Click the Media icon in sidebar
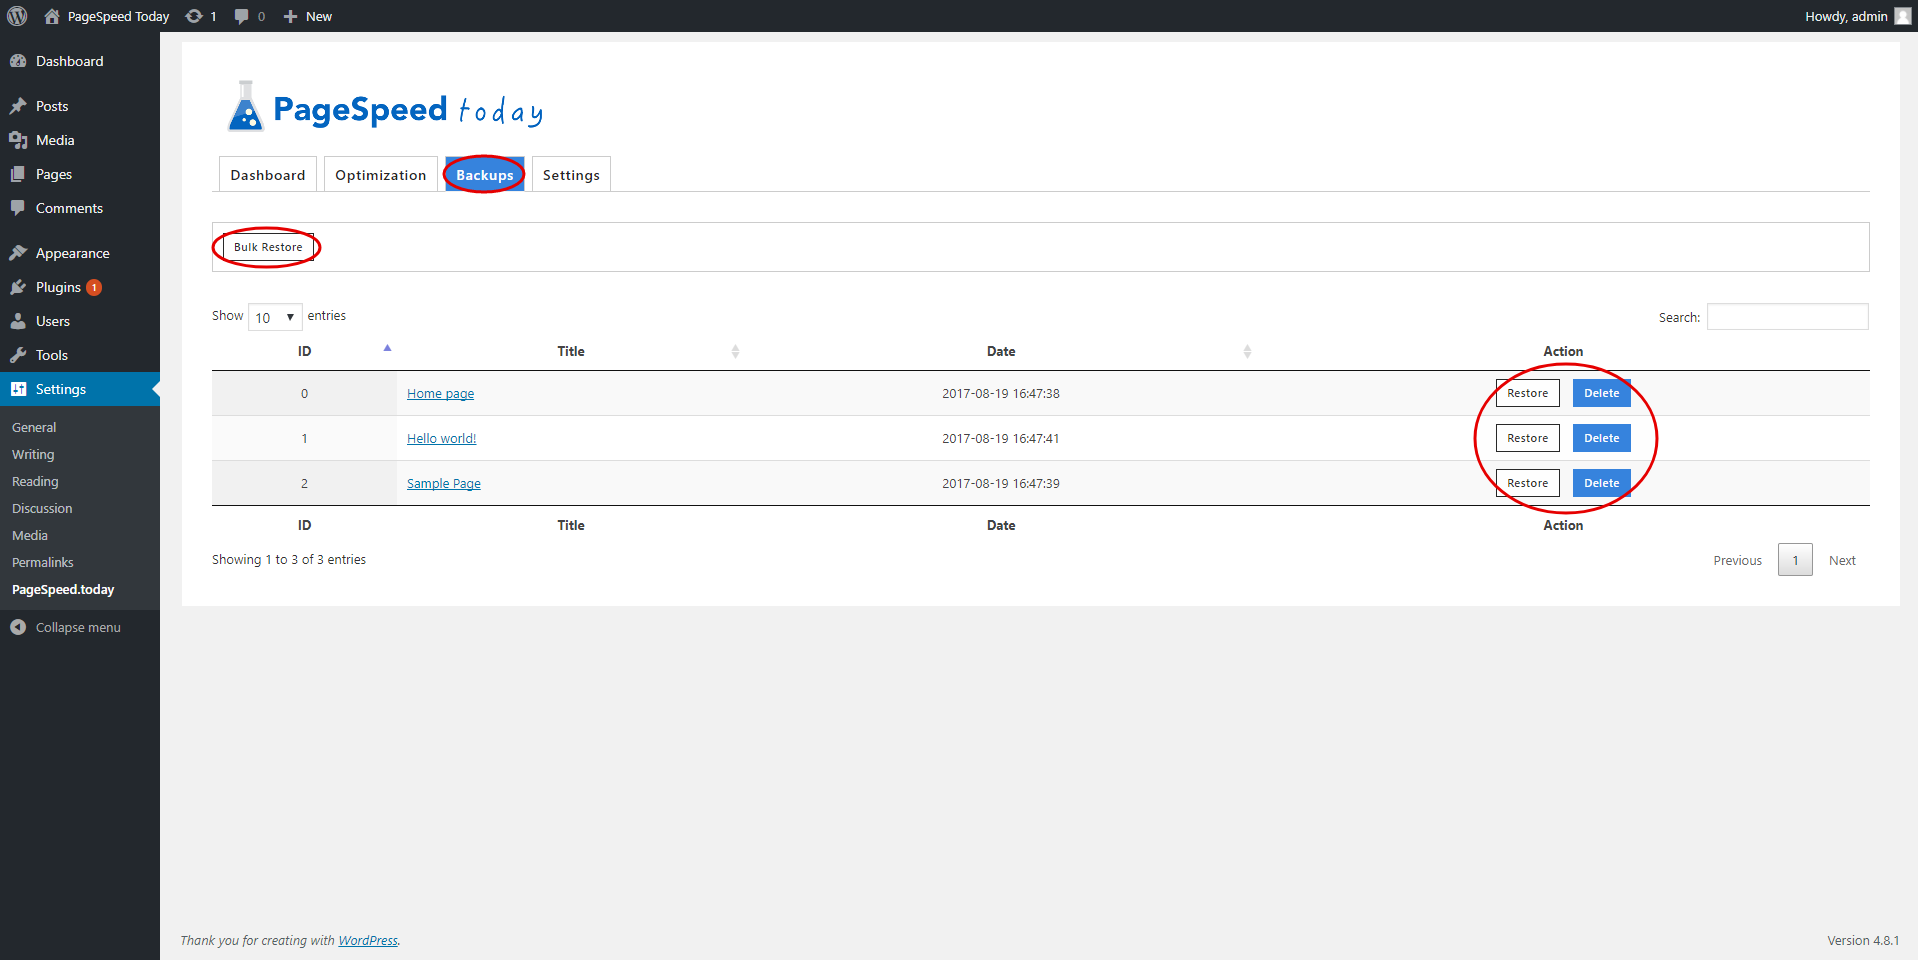The height and width of the screenshot is (960, 1918). pyautogui.click(x=18, y=140)
